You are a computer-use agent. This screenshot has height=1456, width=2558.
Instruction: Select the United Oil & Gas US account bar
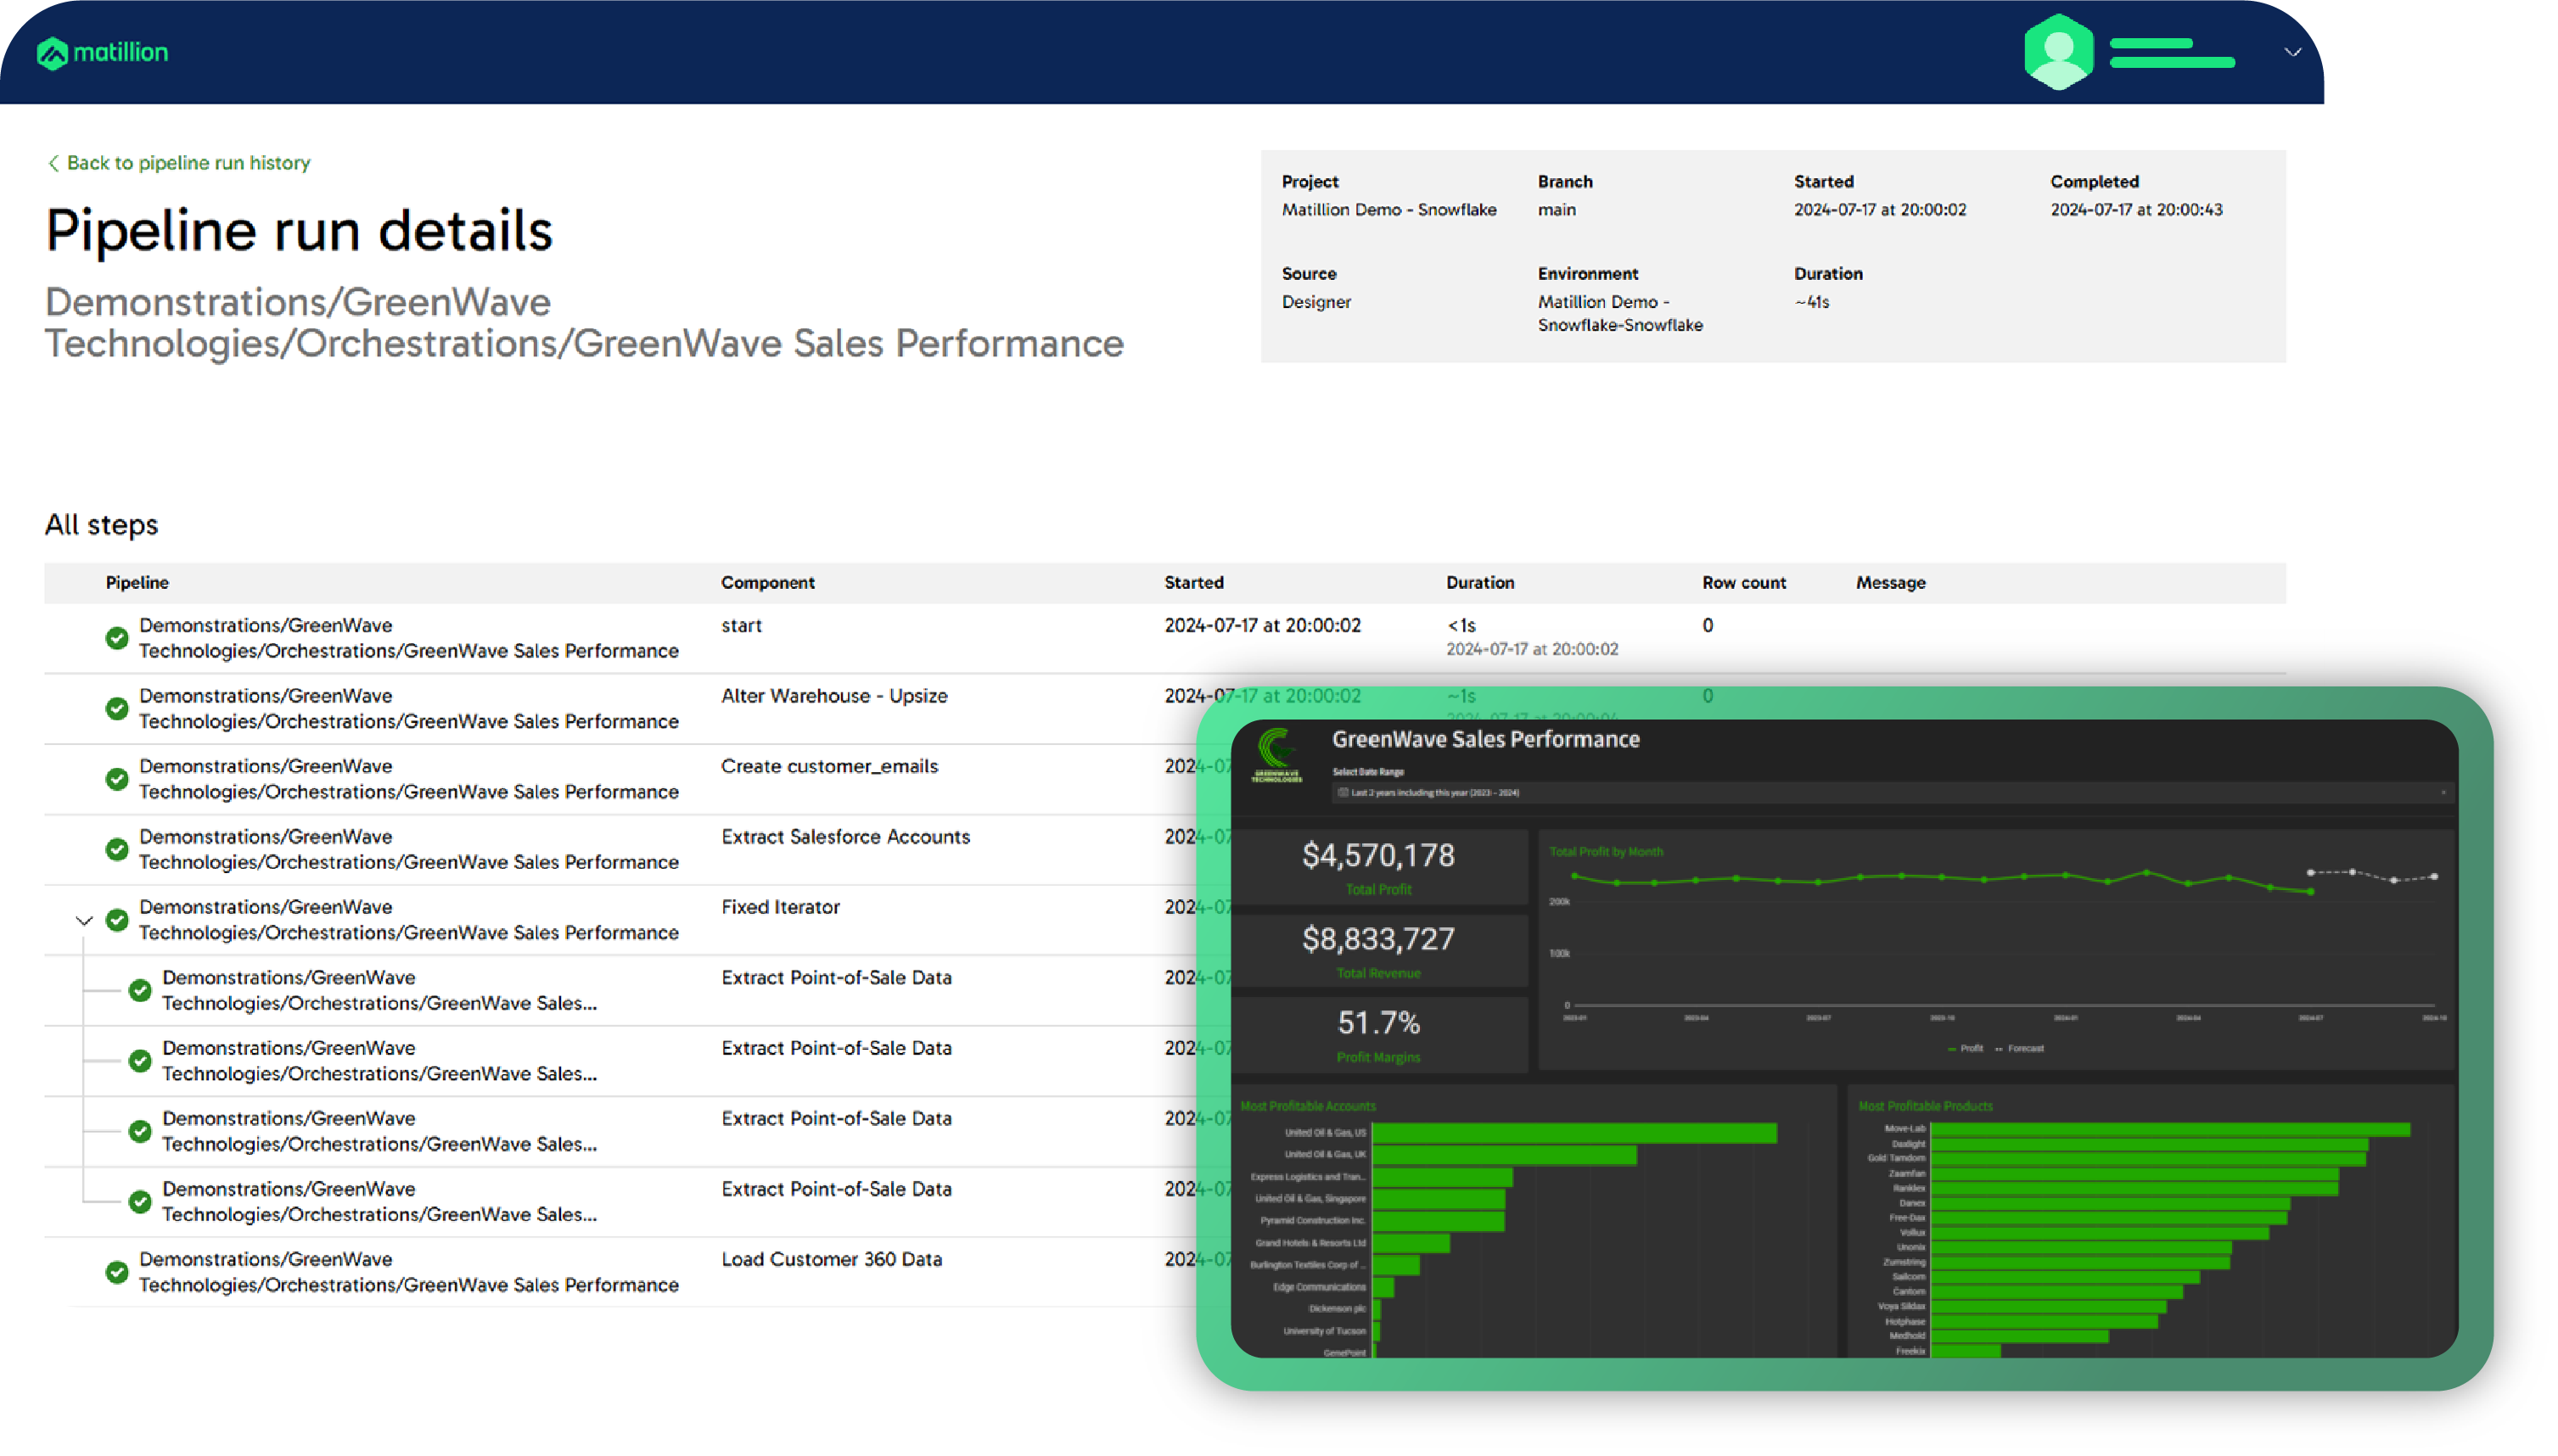coord(1570,1133)
